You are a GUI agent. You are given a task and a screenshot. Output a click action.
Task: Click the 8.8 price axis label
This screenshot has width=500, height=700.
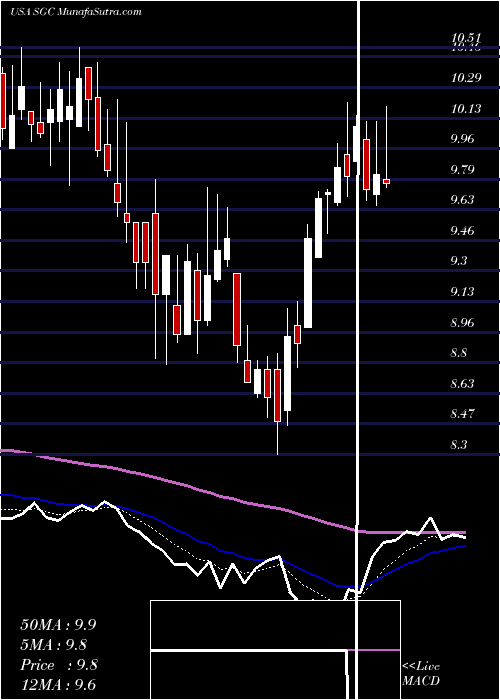(x=459, y=353)
